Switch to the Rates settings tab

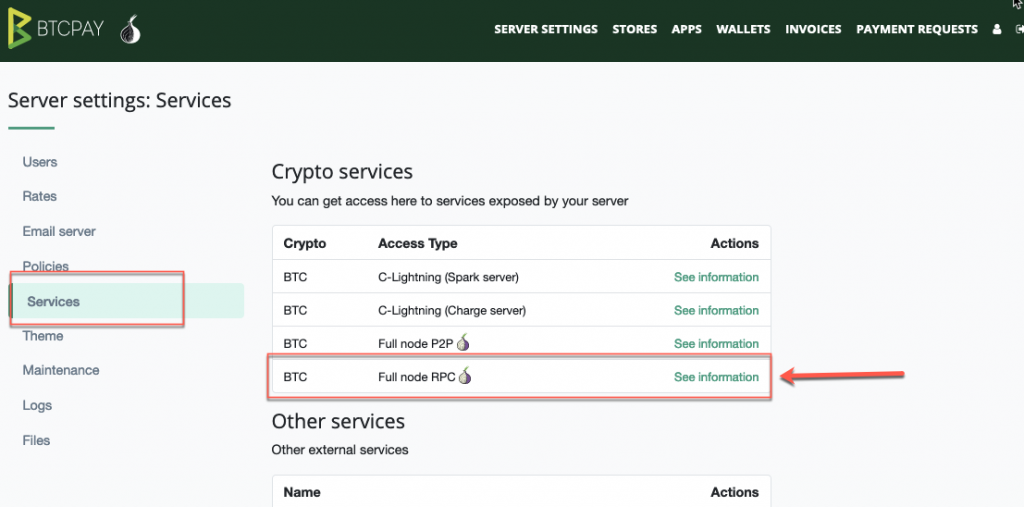pyautogui.click(x=40, y=196)
